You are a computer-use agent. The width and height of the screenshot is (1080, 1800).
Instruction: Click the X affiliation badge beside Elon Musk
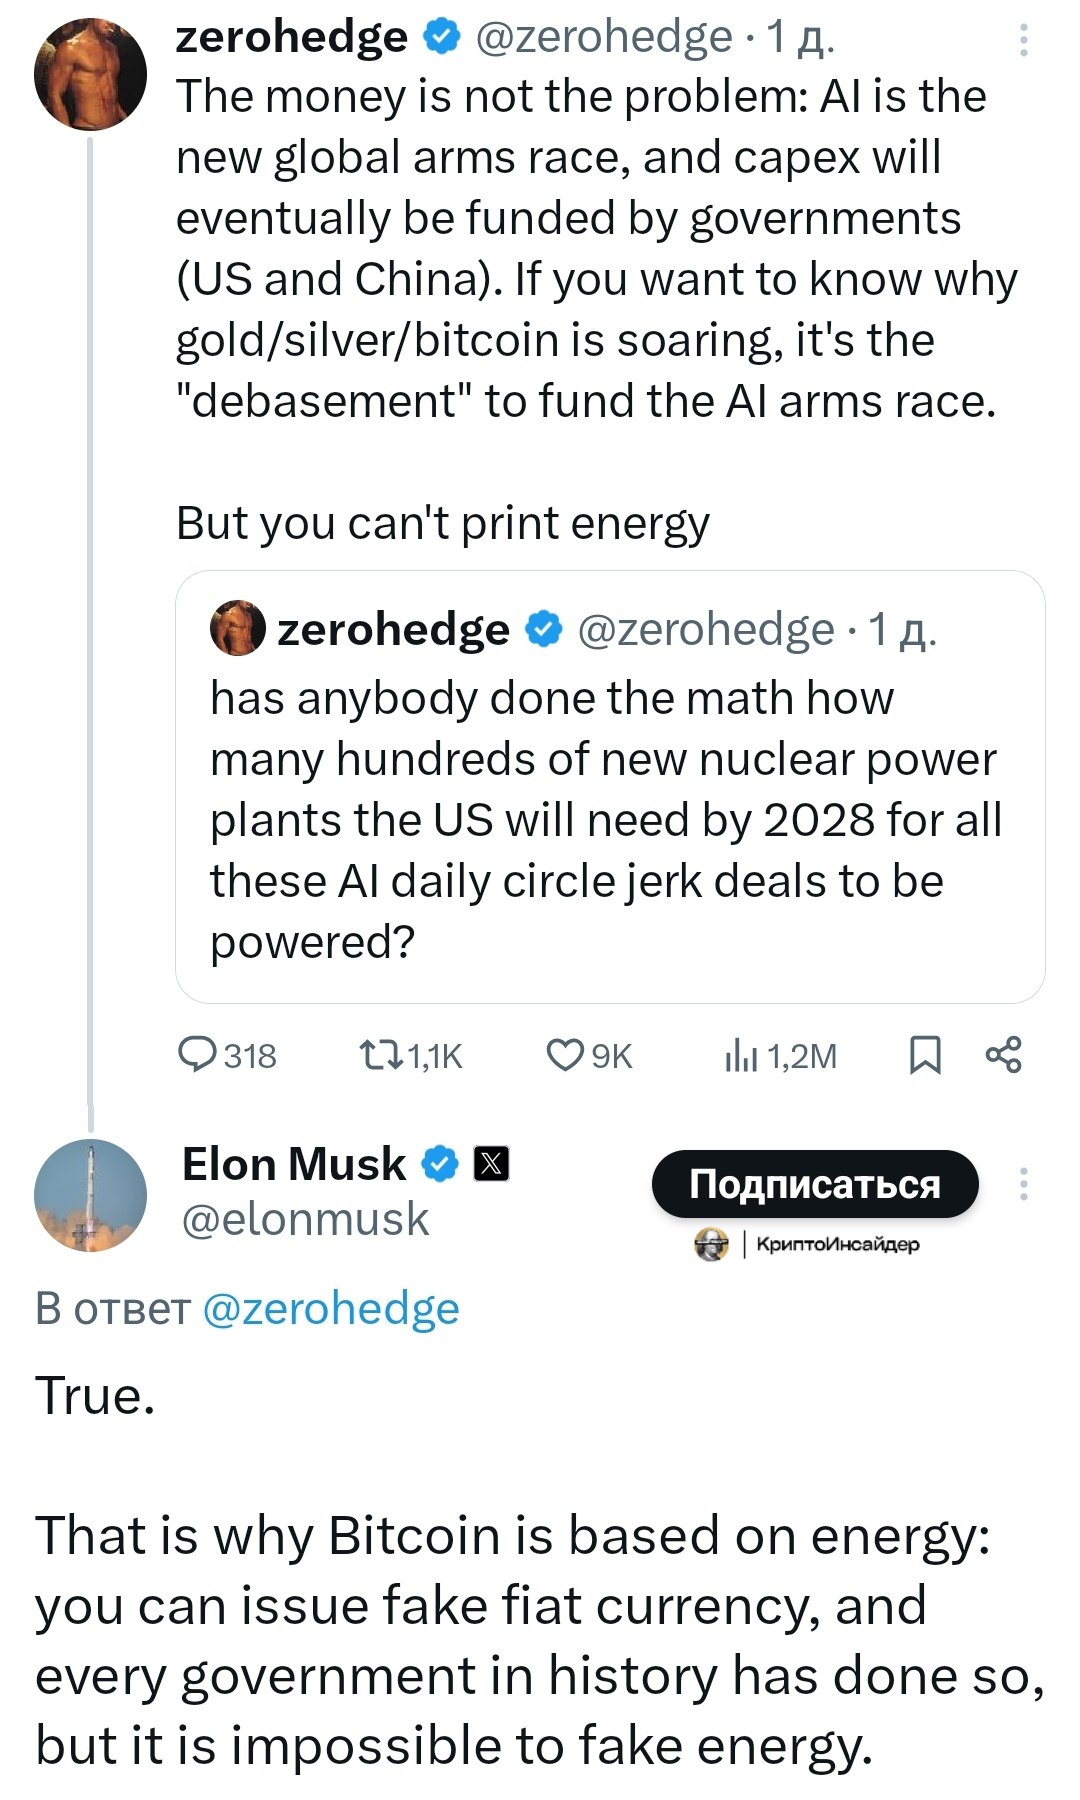pos(491,1164)
